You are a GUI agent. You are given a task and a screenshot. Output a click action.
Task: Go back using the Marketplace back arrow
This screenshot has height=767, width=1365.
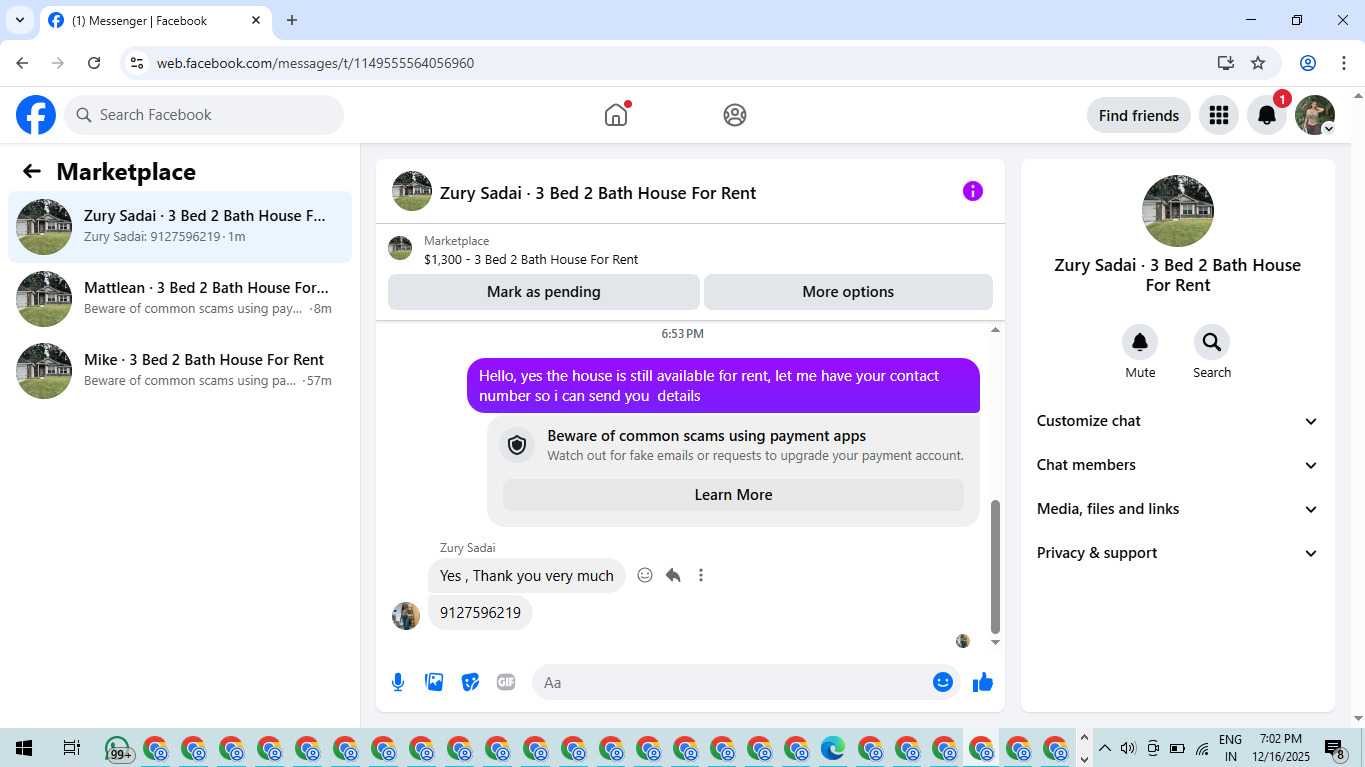click(32, 171)
